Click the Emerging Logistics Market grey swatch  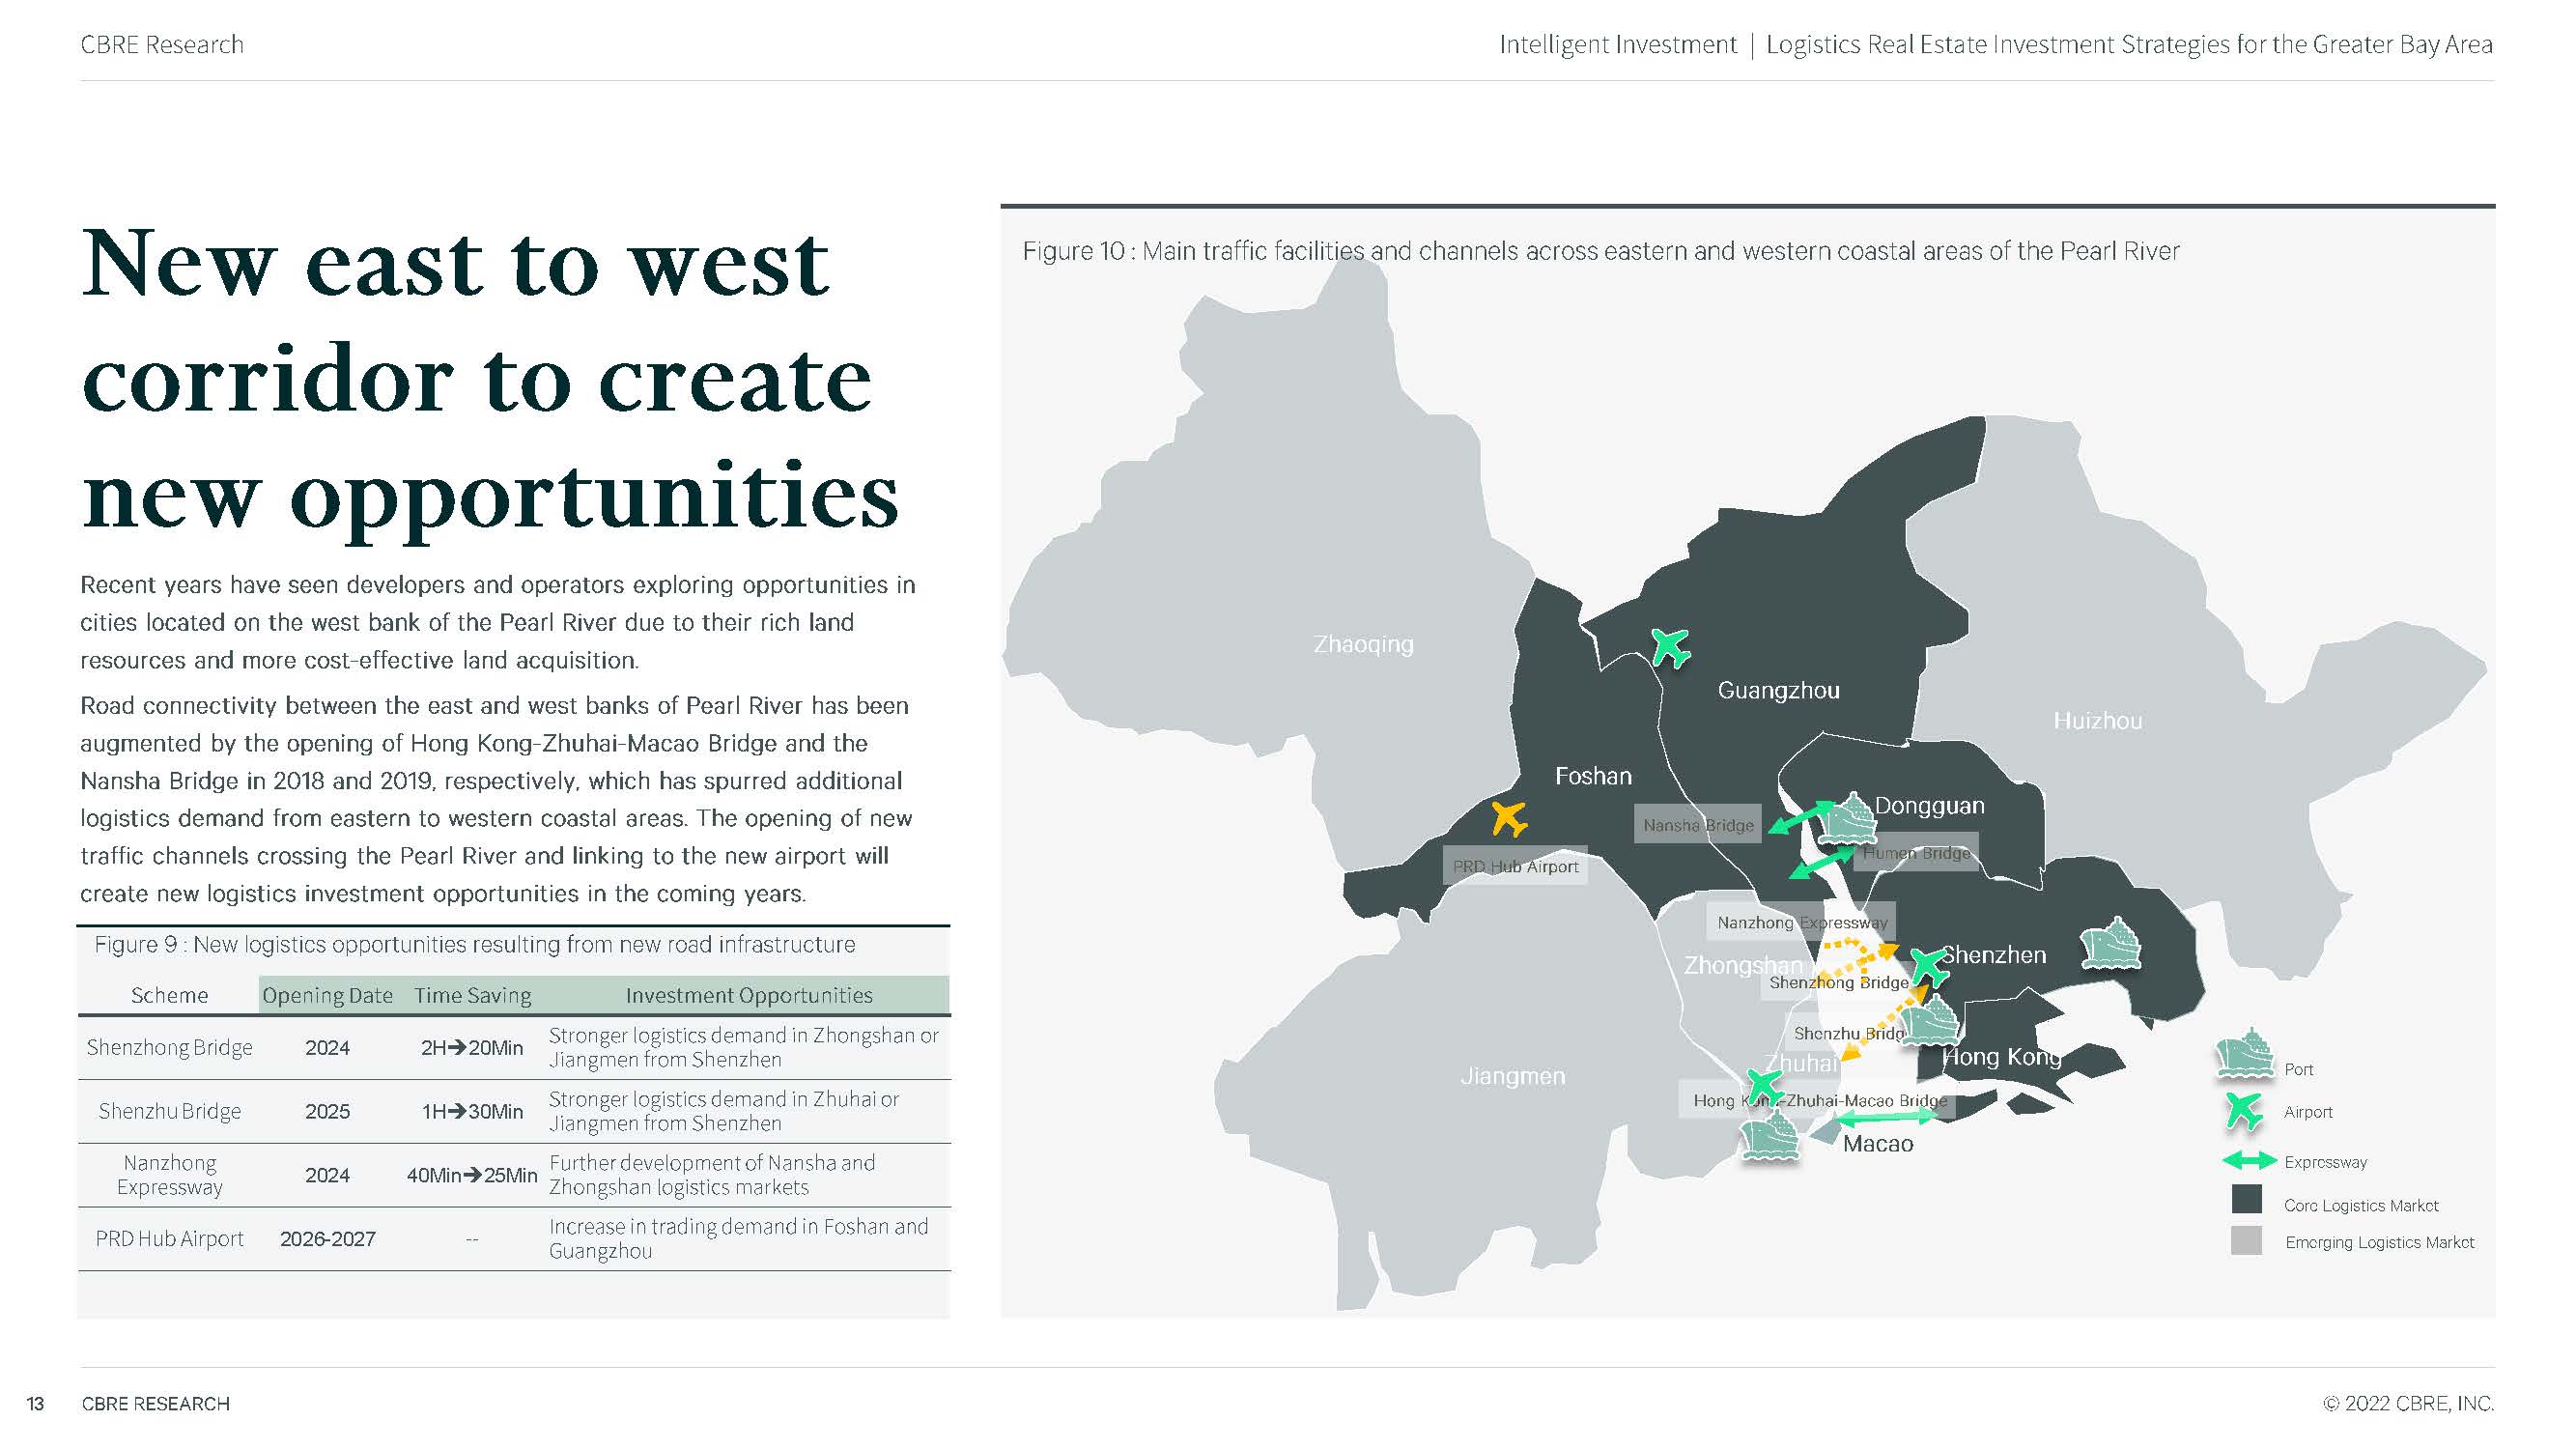(x=2246, y=1241)
